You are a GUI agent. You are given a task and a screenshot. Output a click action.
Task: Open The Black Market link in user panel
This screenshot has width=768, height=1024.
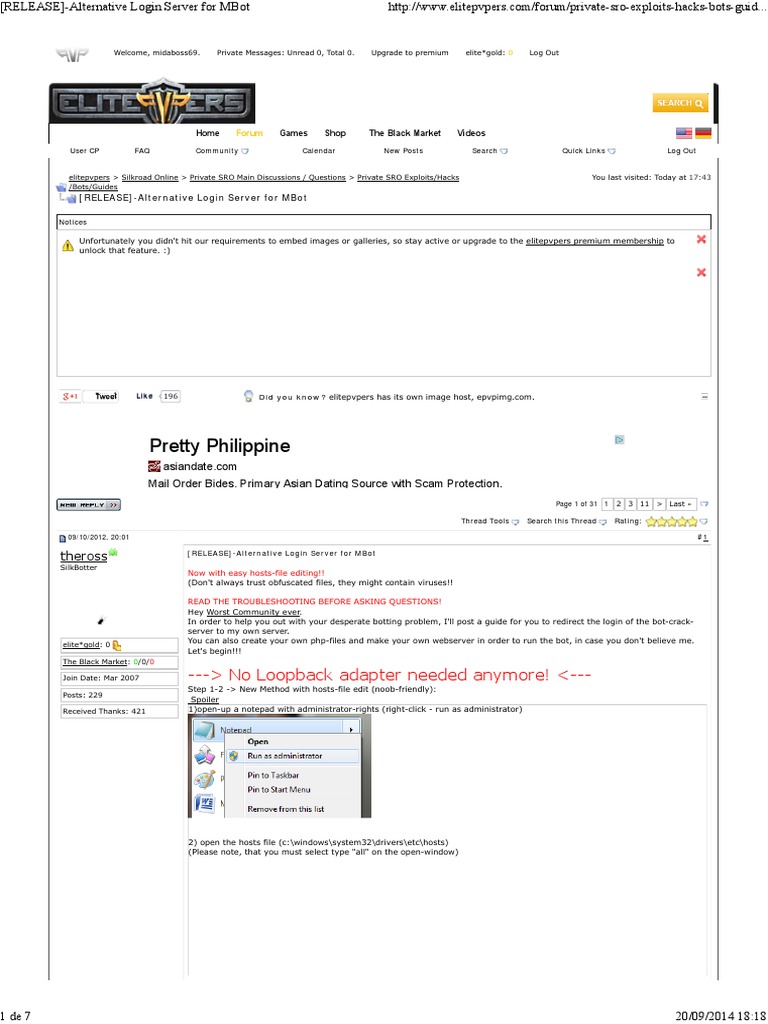pyautogui.click(x=95, y=662)
